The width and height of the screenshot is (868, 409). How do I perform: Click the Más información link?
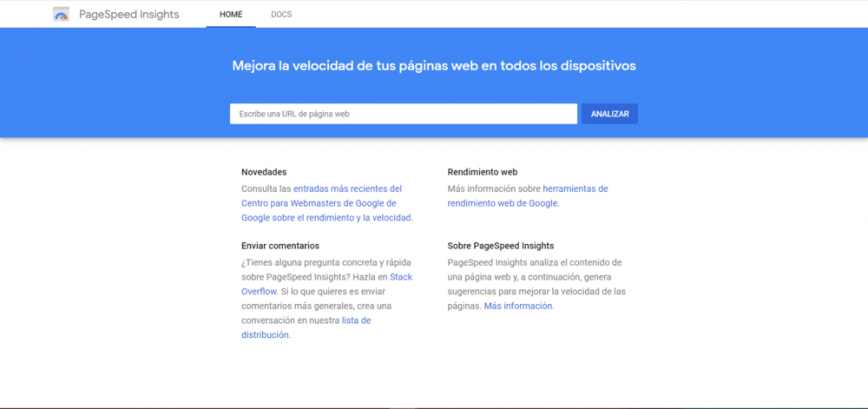[518, 306]
